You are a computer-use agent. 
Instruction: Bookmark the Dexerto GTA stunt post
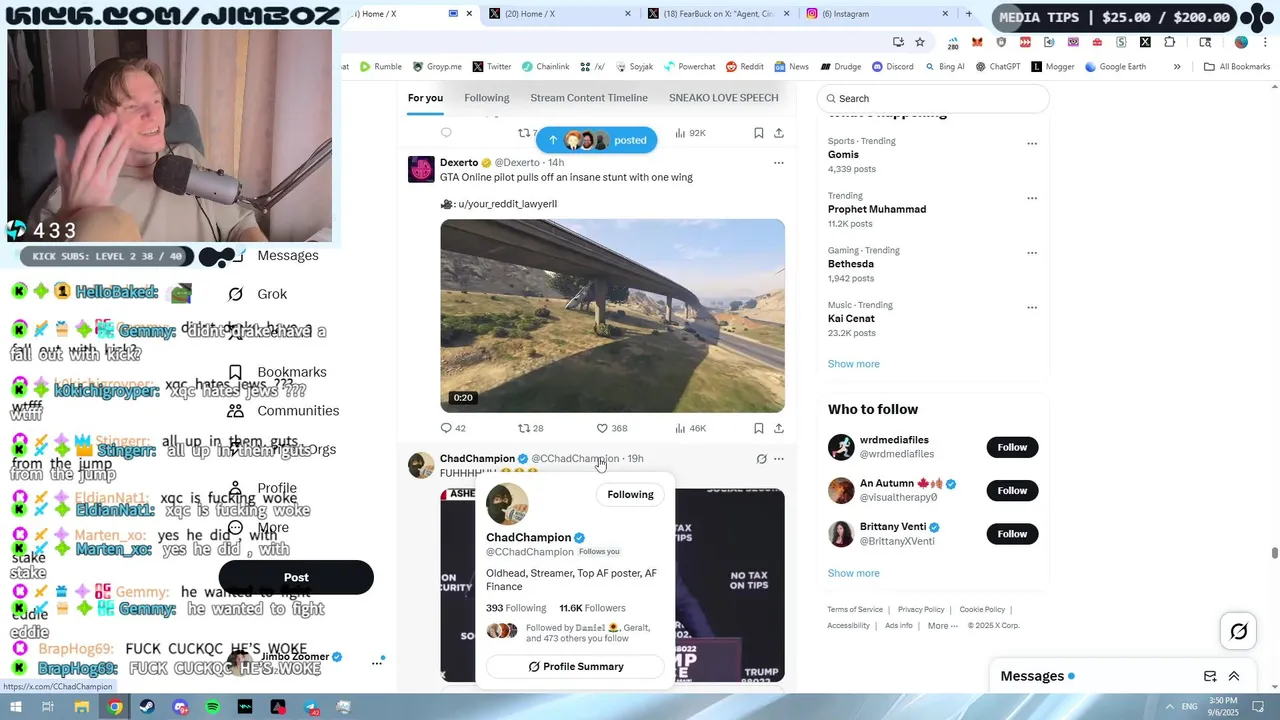tap(759, 428)
